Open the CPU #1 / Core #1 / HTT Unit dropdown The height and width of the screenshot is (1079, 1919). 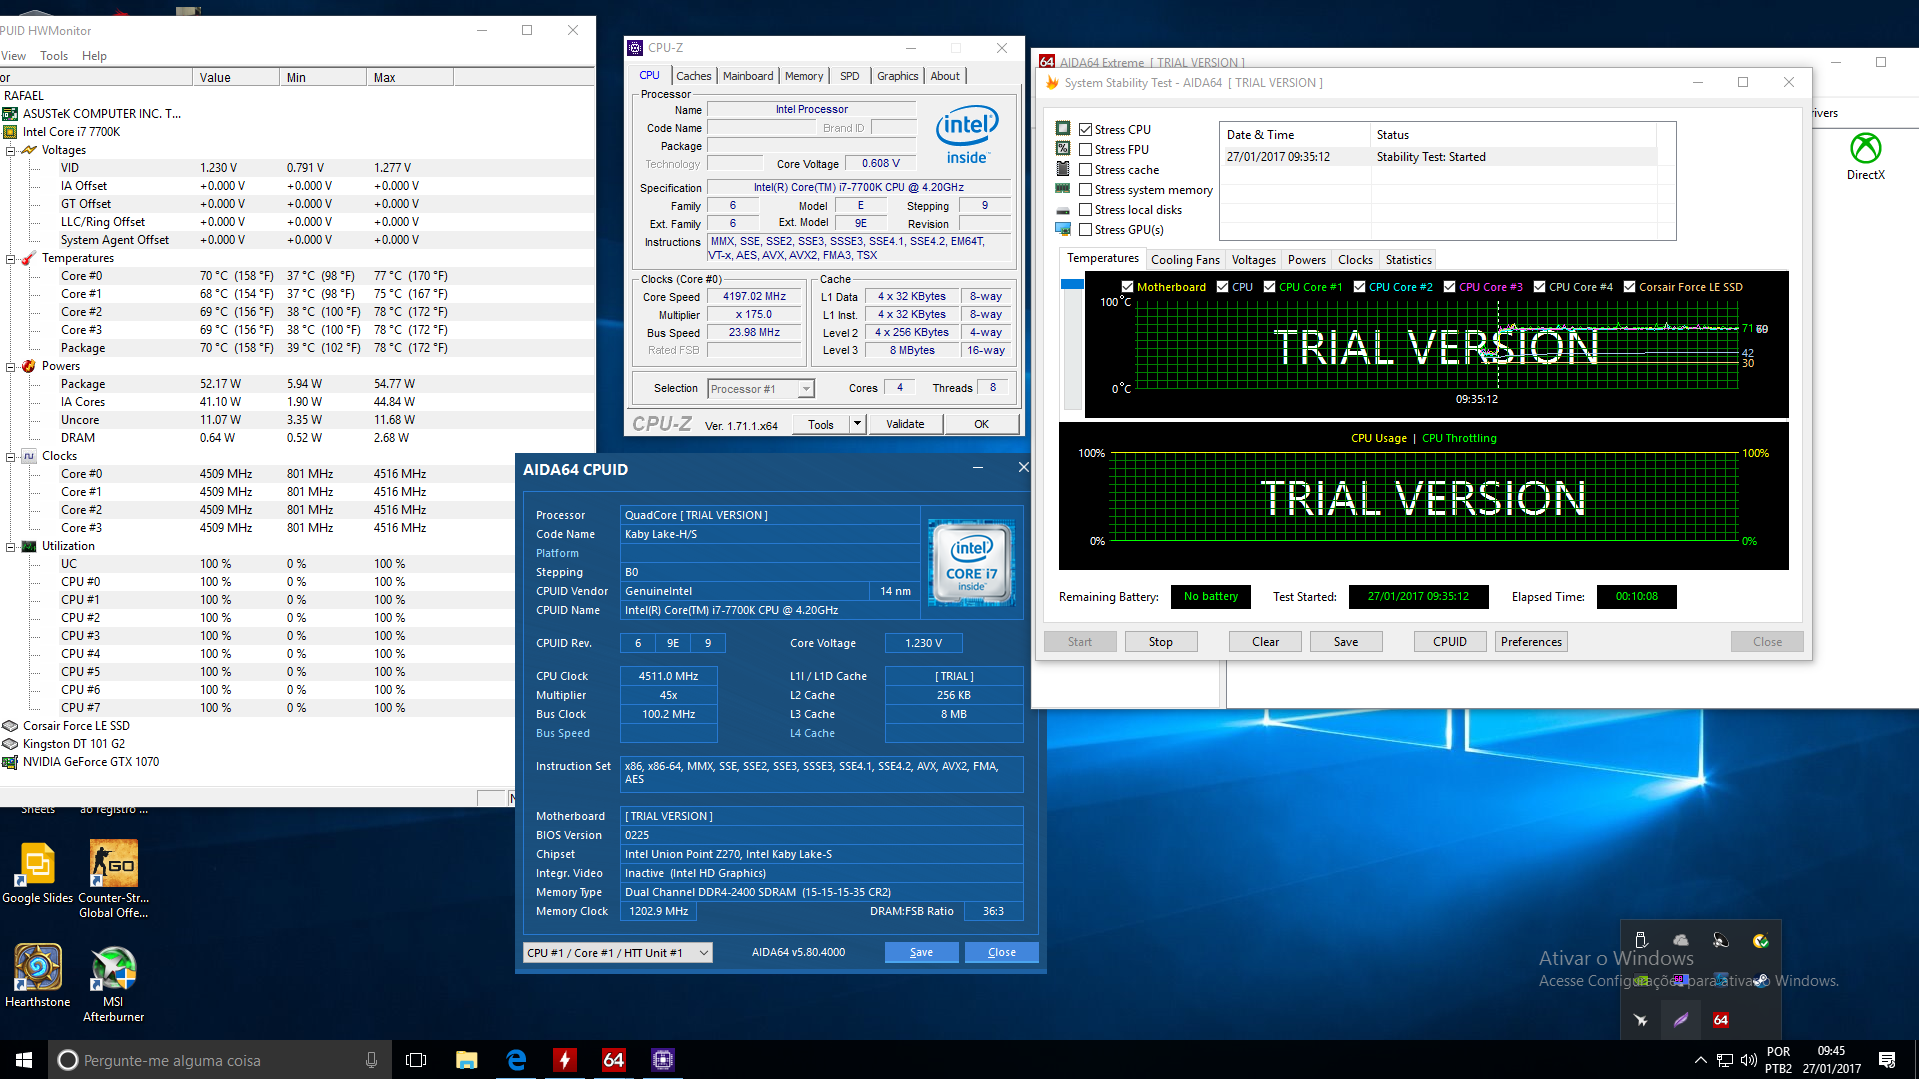pyautogui.click(x=618, y=953)
